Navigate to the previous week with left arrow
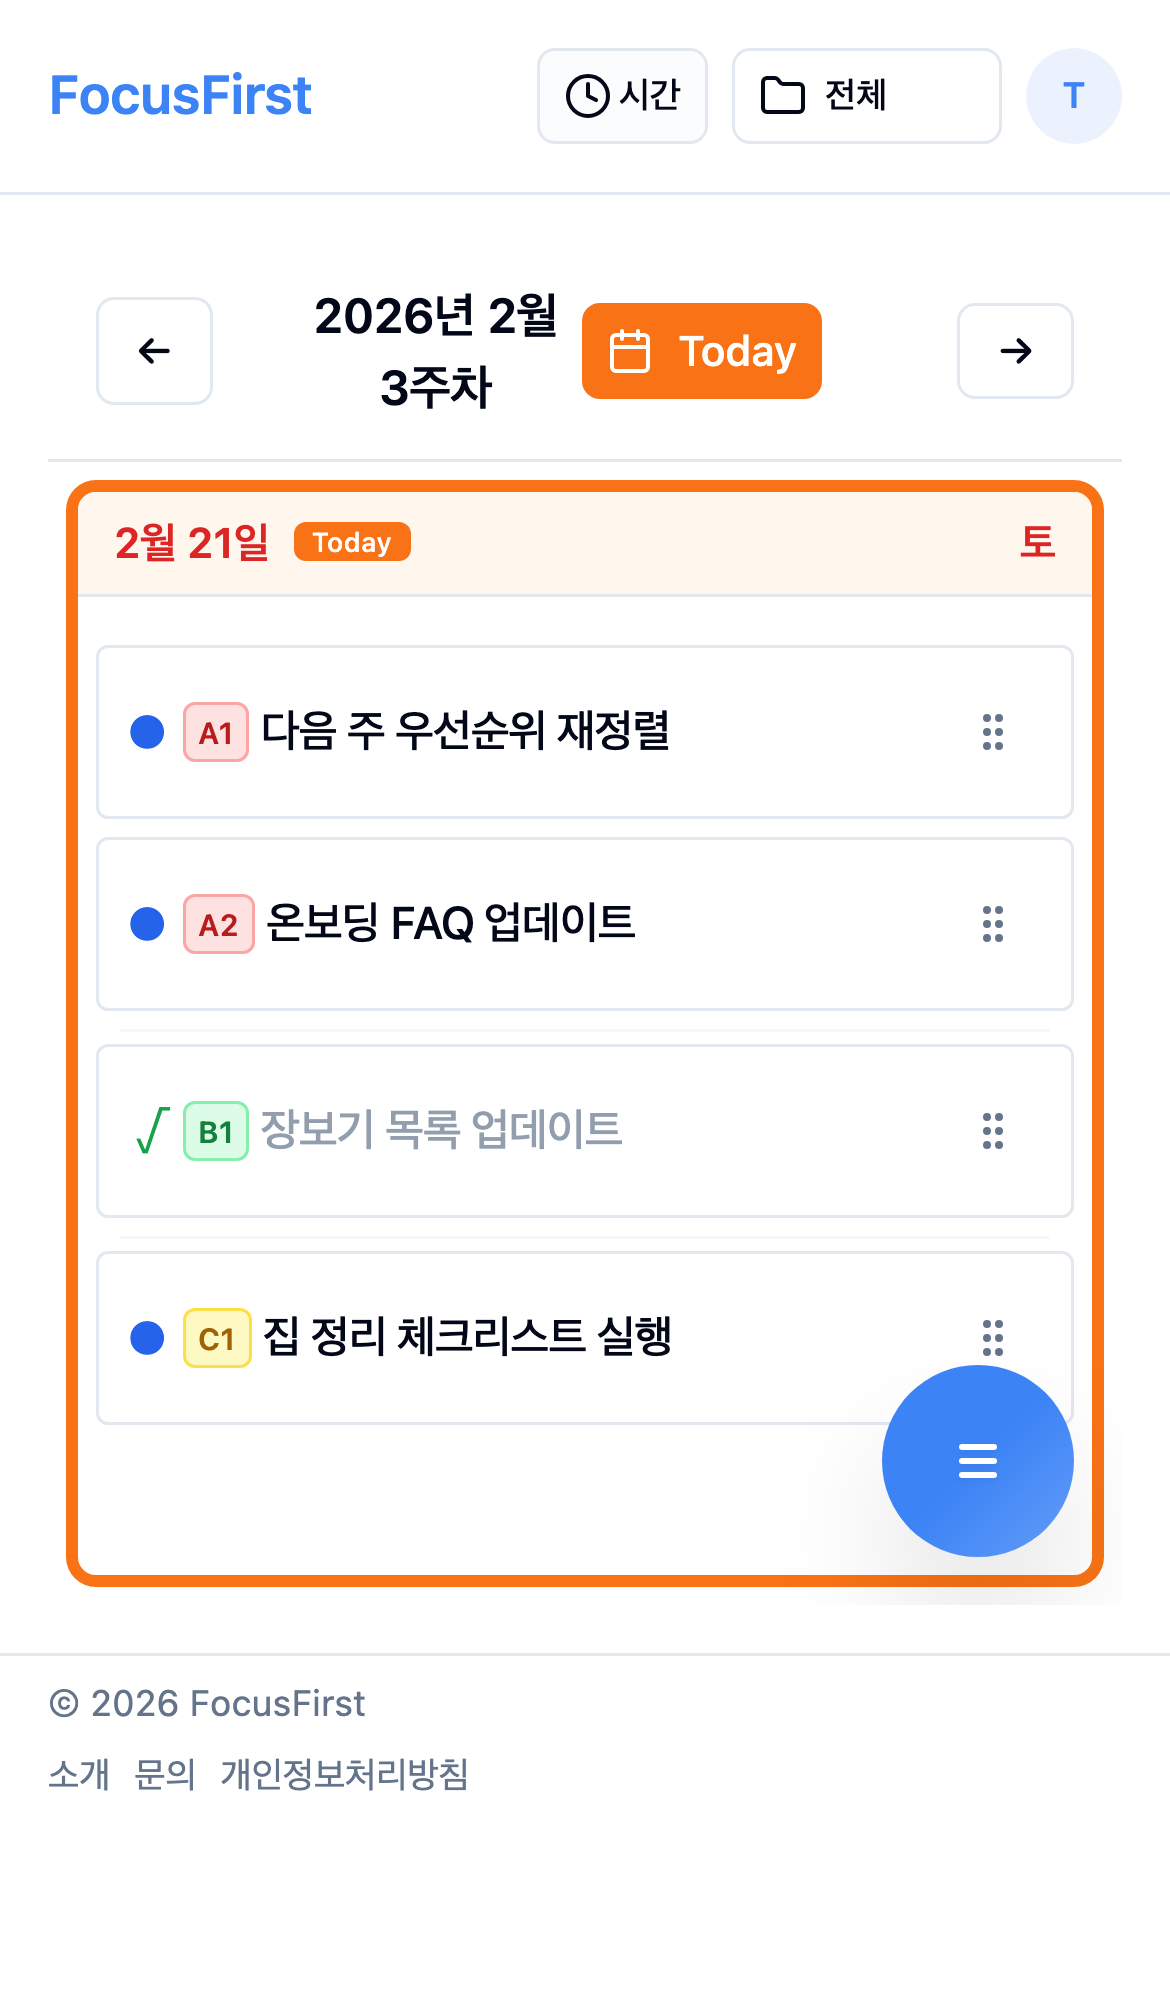1170x1992 pixels. [x=154, y=351]
